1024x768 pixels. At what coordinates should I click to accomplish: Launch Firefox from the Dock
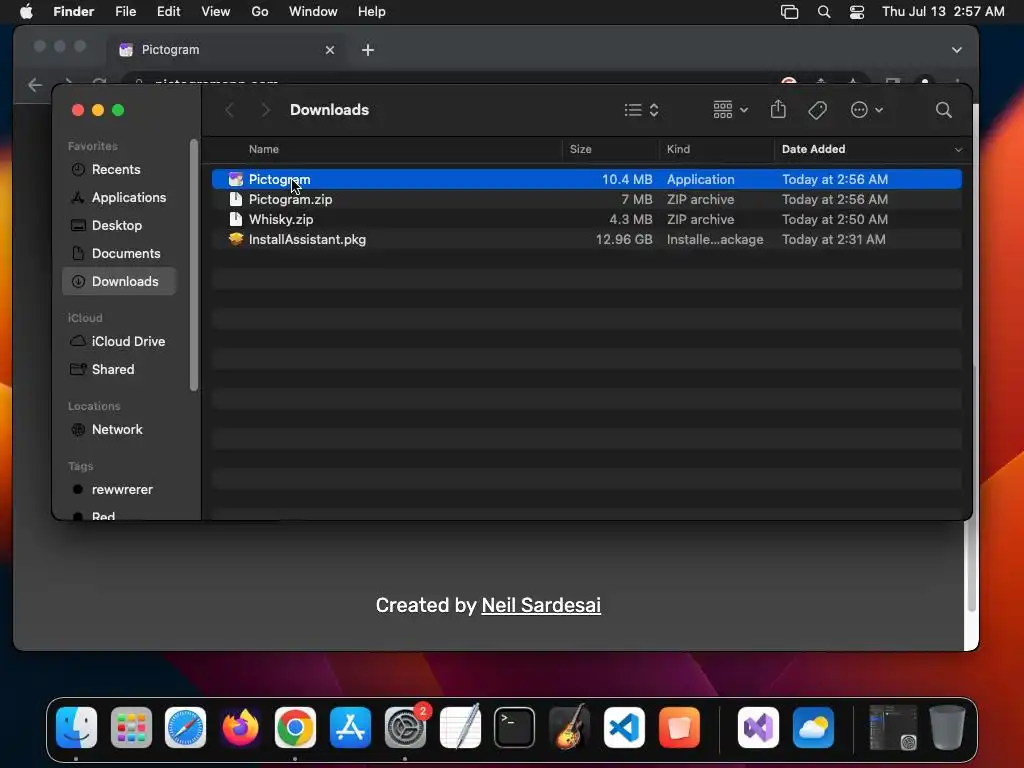[240, 727]
